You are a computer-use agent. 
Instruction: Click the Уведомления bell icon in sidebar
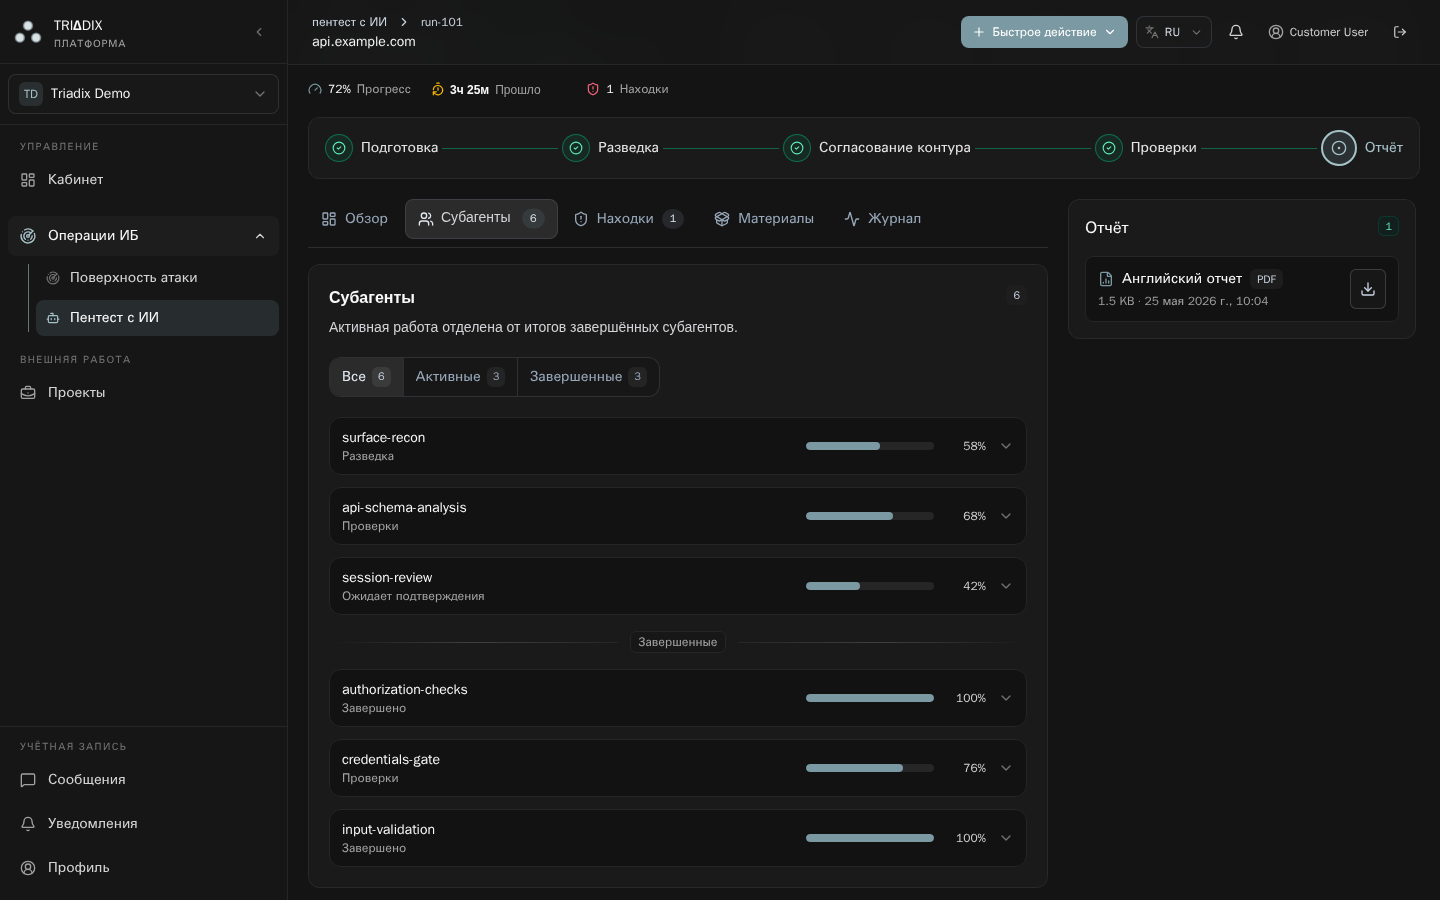click(x=28, y=824)
